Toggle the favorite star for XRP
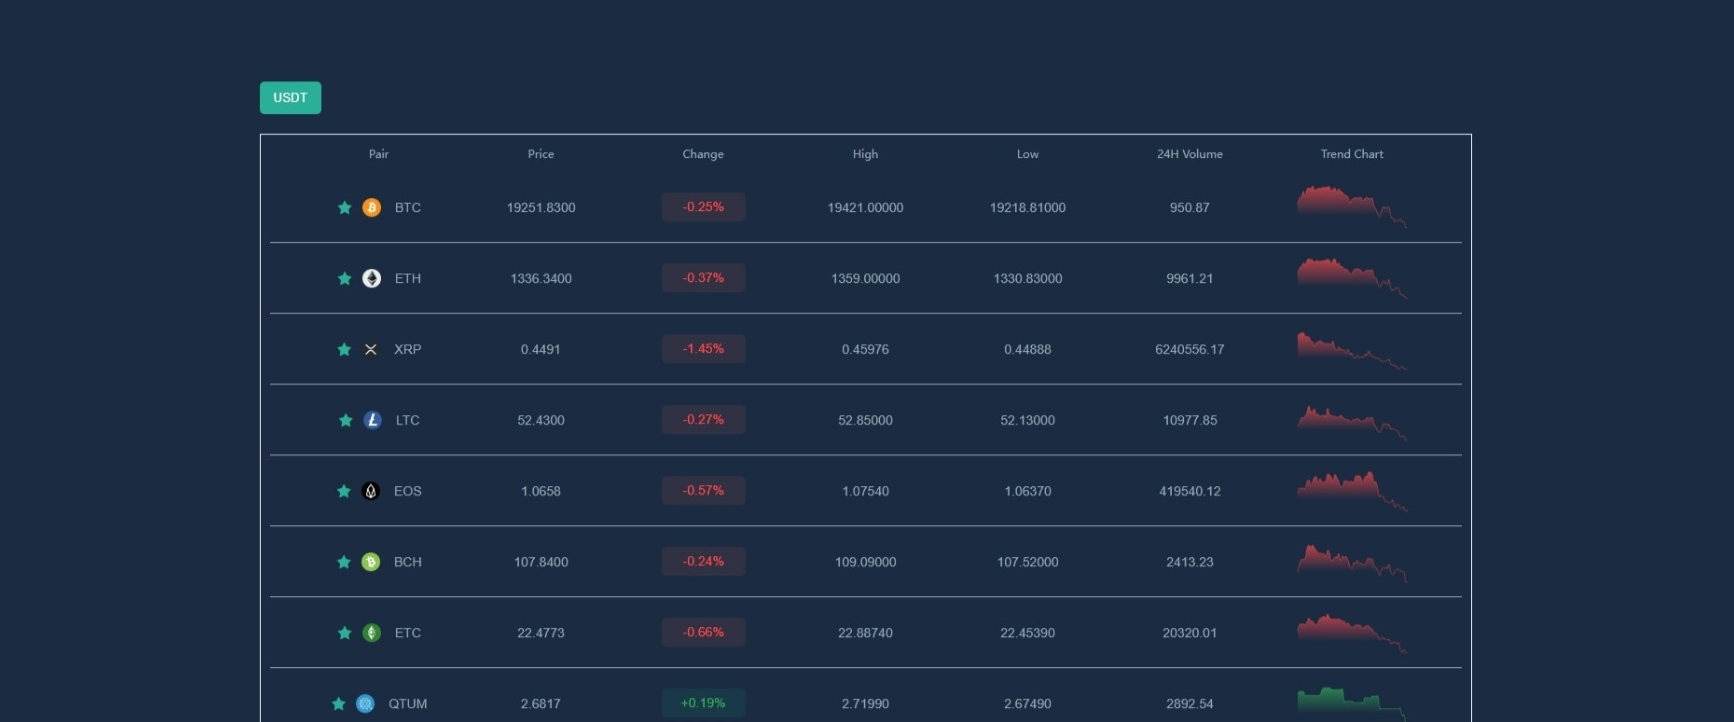Screen dimensions: 1734x722 pyautogui.click(x=344, y=350)
